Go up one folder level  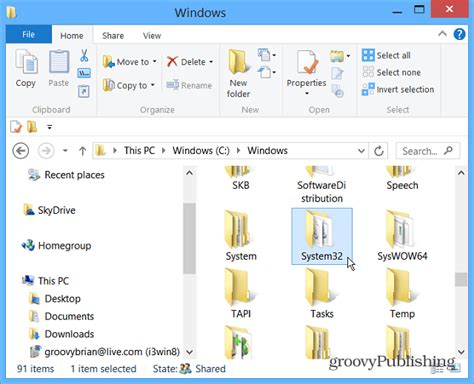coord(82,151)
